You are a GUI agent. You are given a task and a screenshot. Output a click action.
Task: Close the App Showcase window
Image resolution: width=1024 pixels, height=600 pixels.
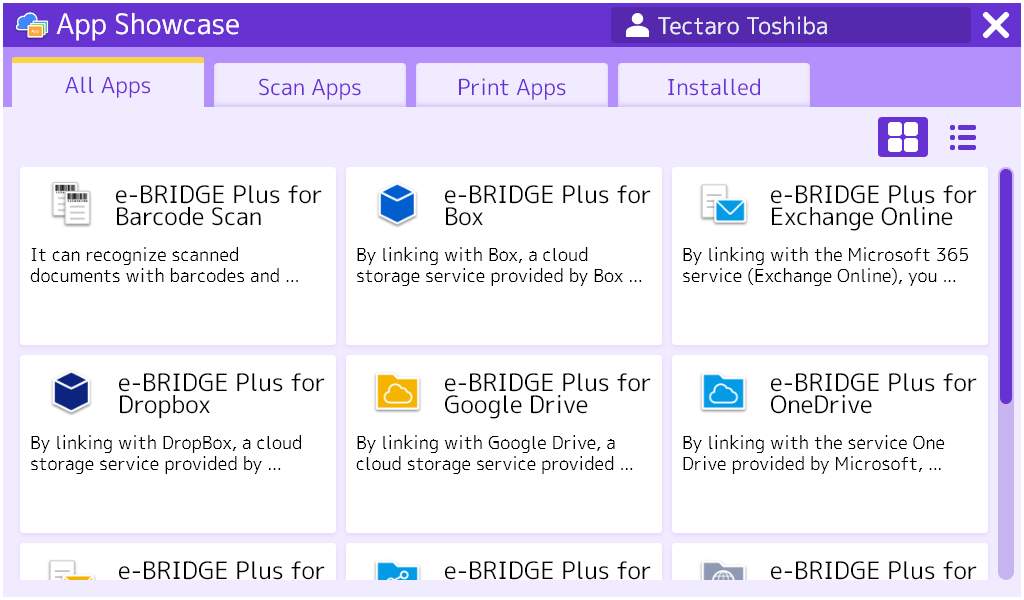click(996, 26)
